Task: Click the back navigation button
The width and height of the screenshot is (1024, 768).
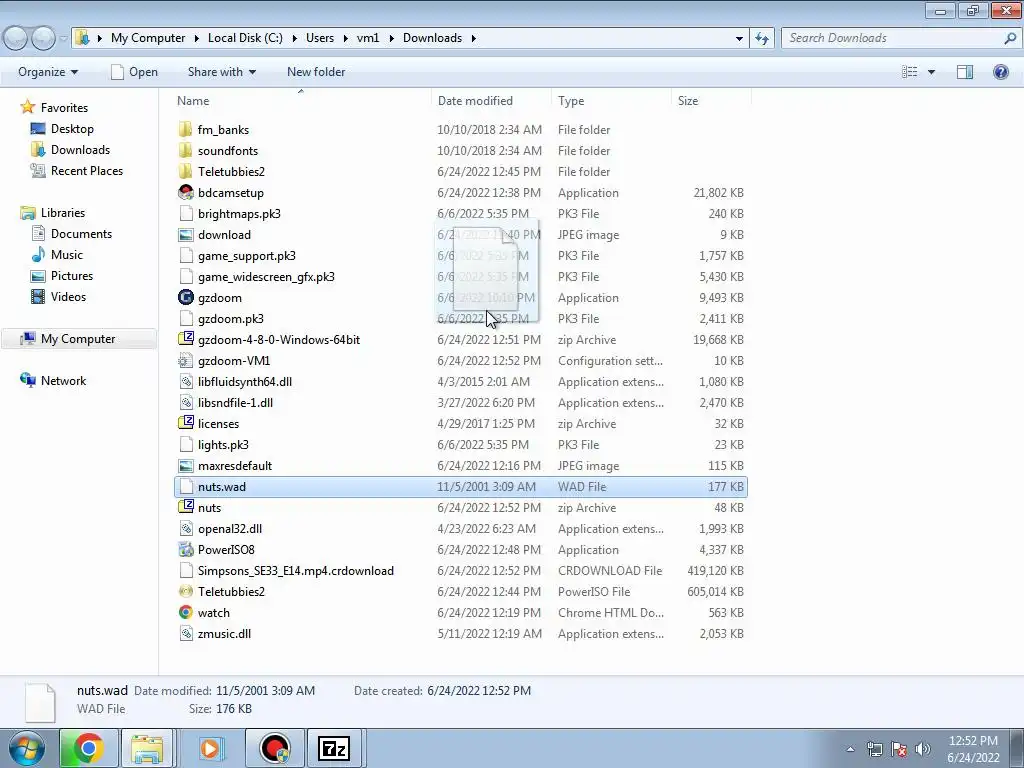Action: 16,39
